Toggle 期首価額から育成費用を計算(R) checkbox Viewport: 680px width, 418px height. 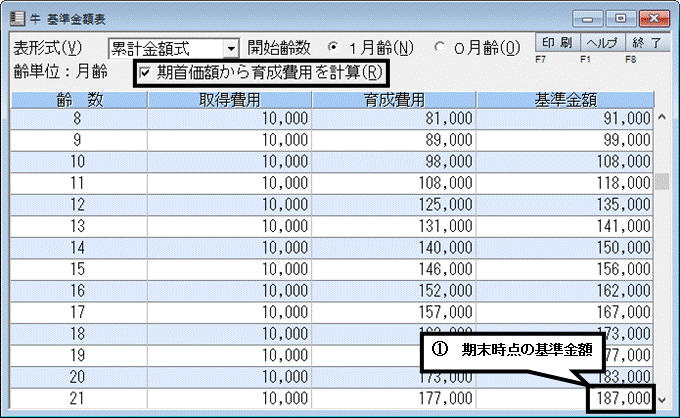[145, 72]
